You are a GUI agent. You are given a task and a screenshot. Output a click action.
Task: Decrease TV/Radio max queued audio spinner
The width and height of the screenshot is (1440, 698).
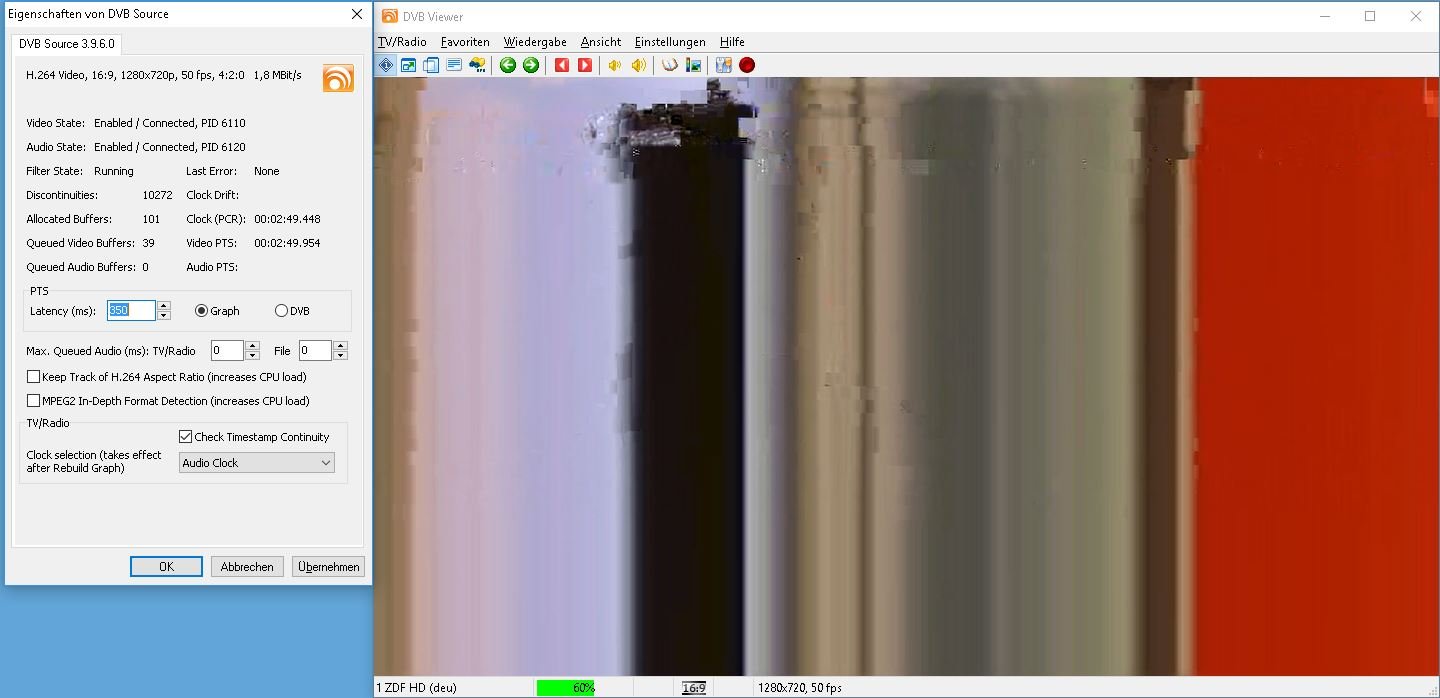pos(252,356)
